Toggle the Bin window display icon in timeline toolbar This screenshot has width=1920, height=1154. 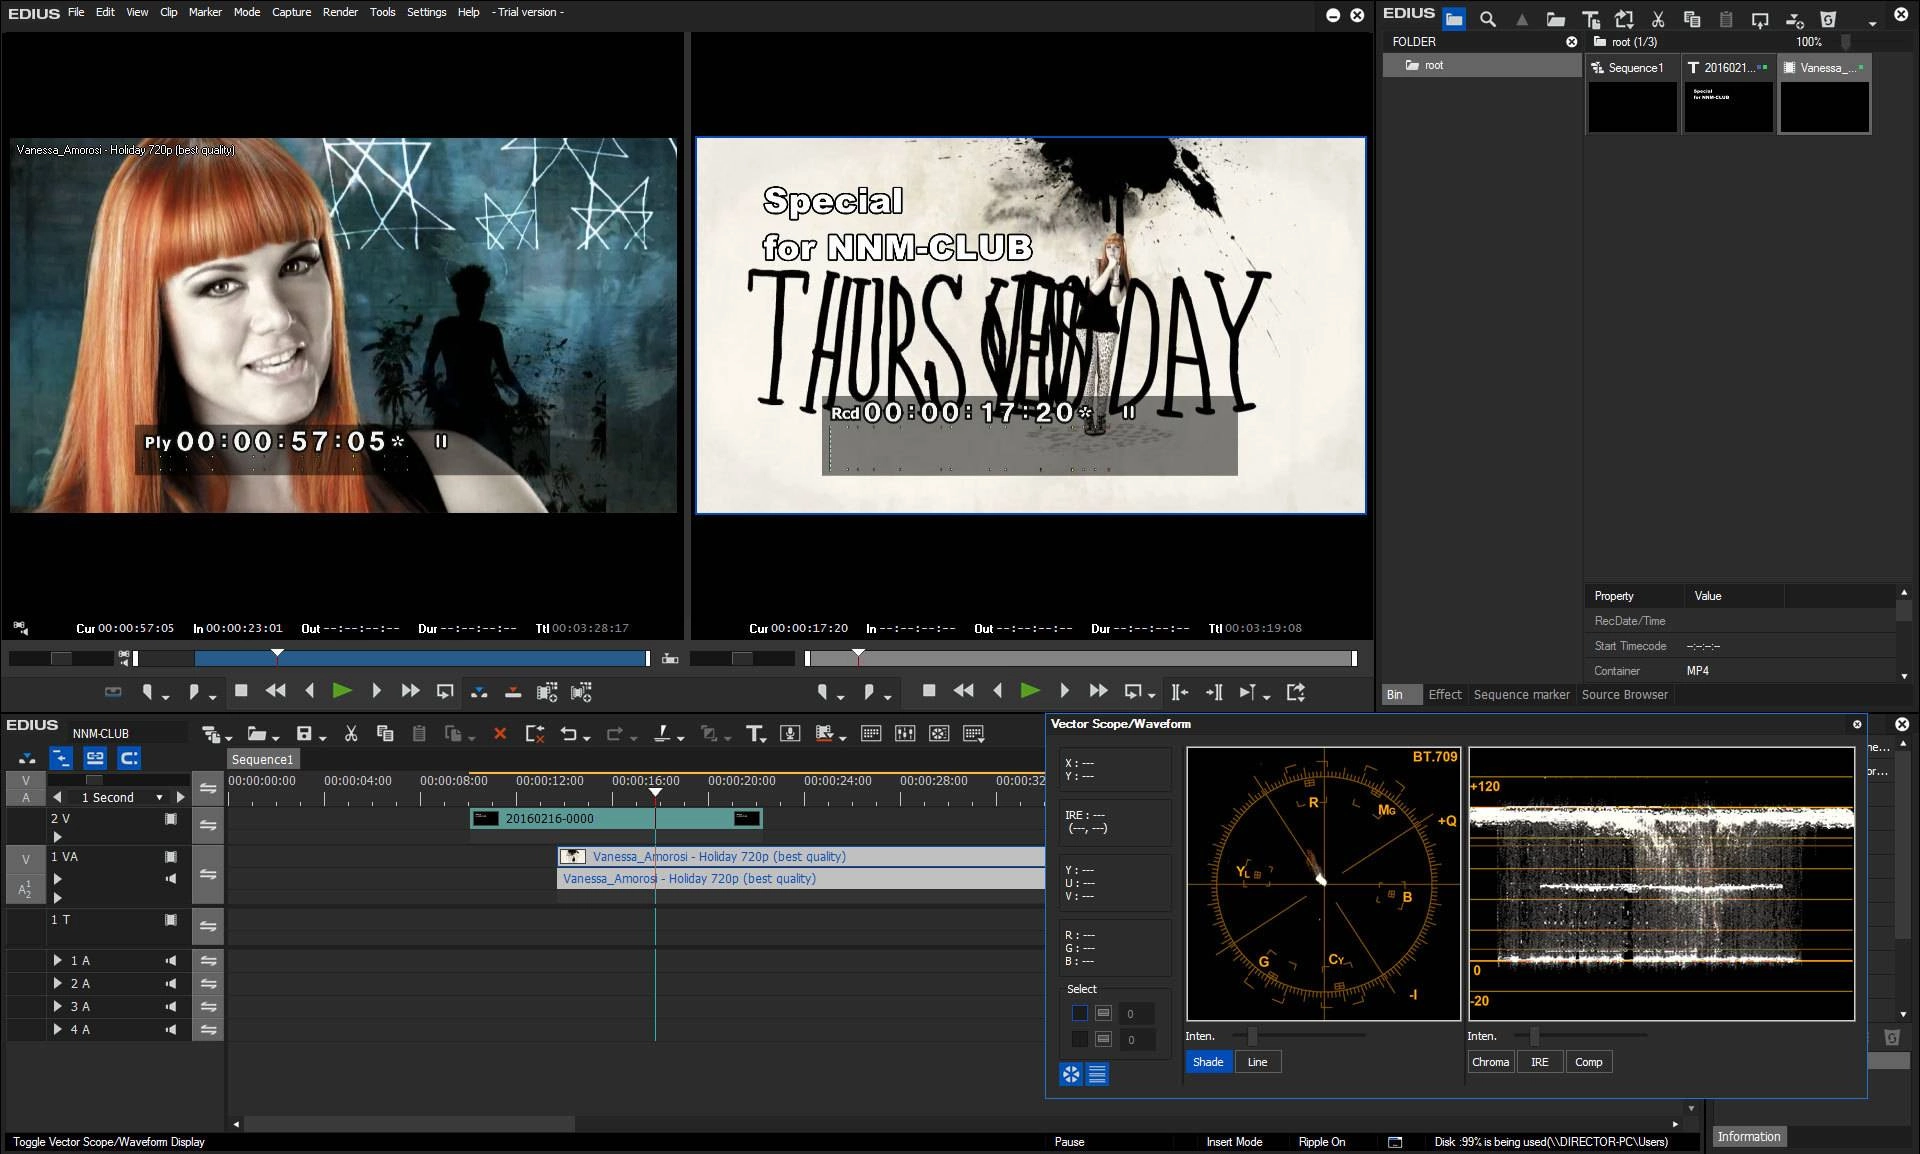tap(871, 733)
